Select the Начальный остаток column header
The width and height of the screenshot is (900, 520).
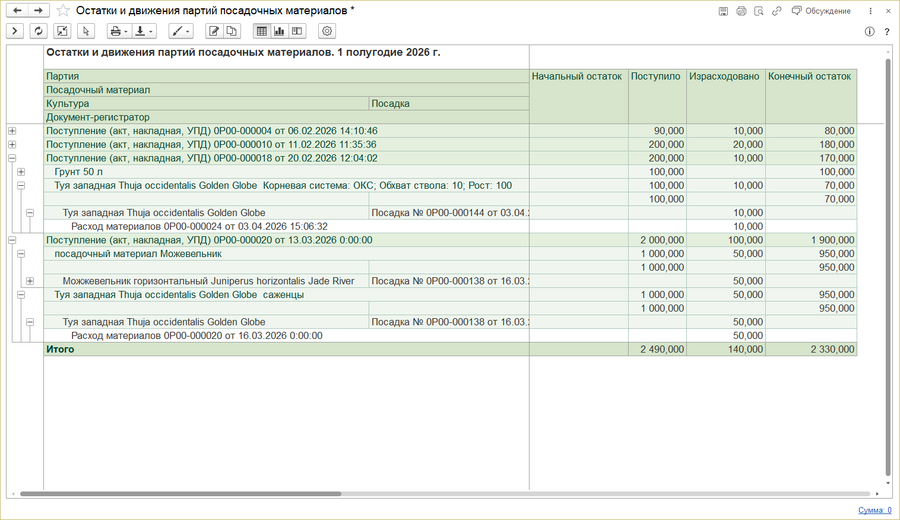pos(579,96)
